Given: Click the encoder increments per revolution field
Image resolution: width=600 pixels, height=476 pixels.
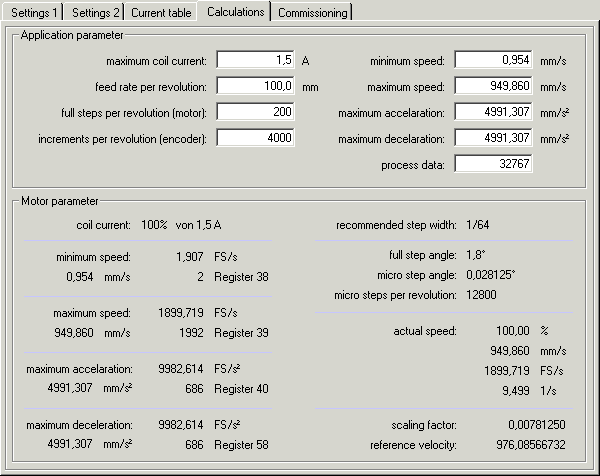Looking at the screenshot, I should [255, 138].
